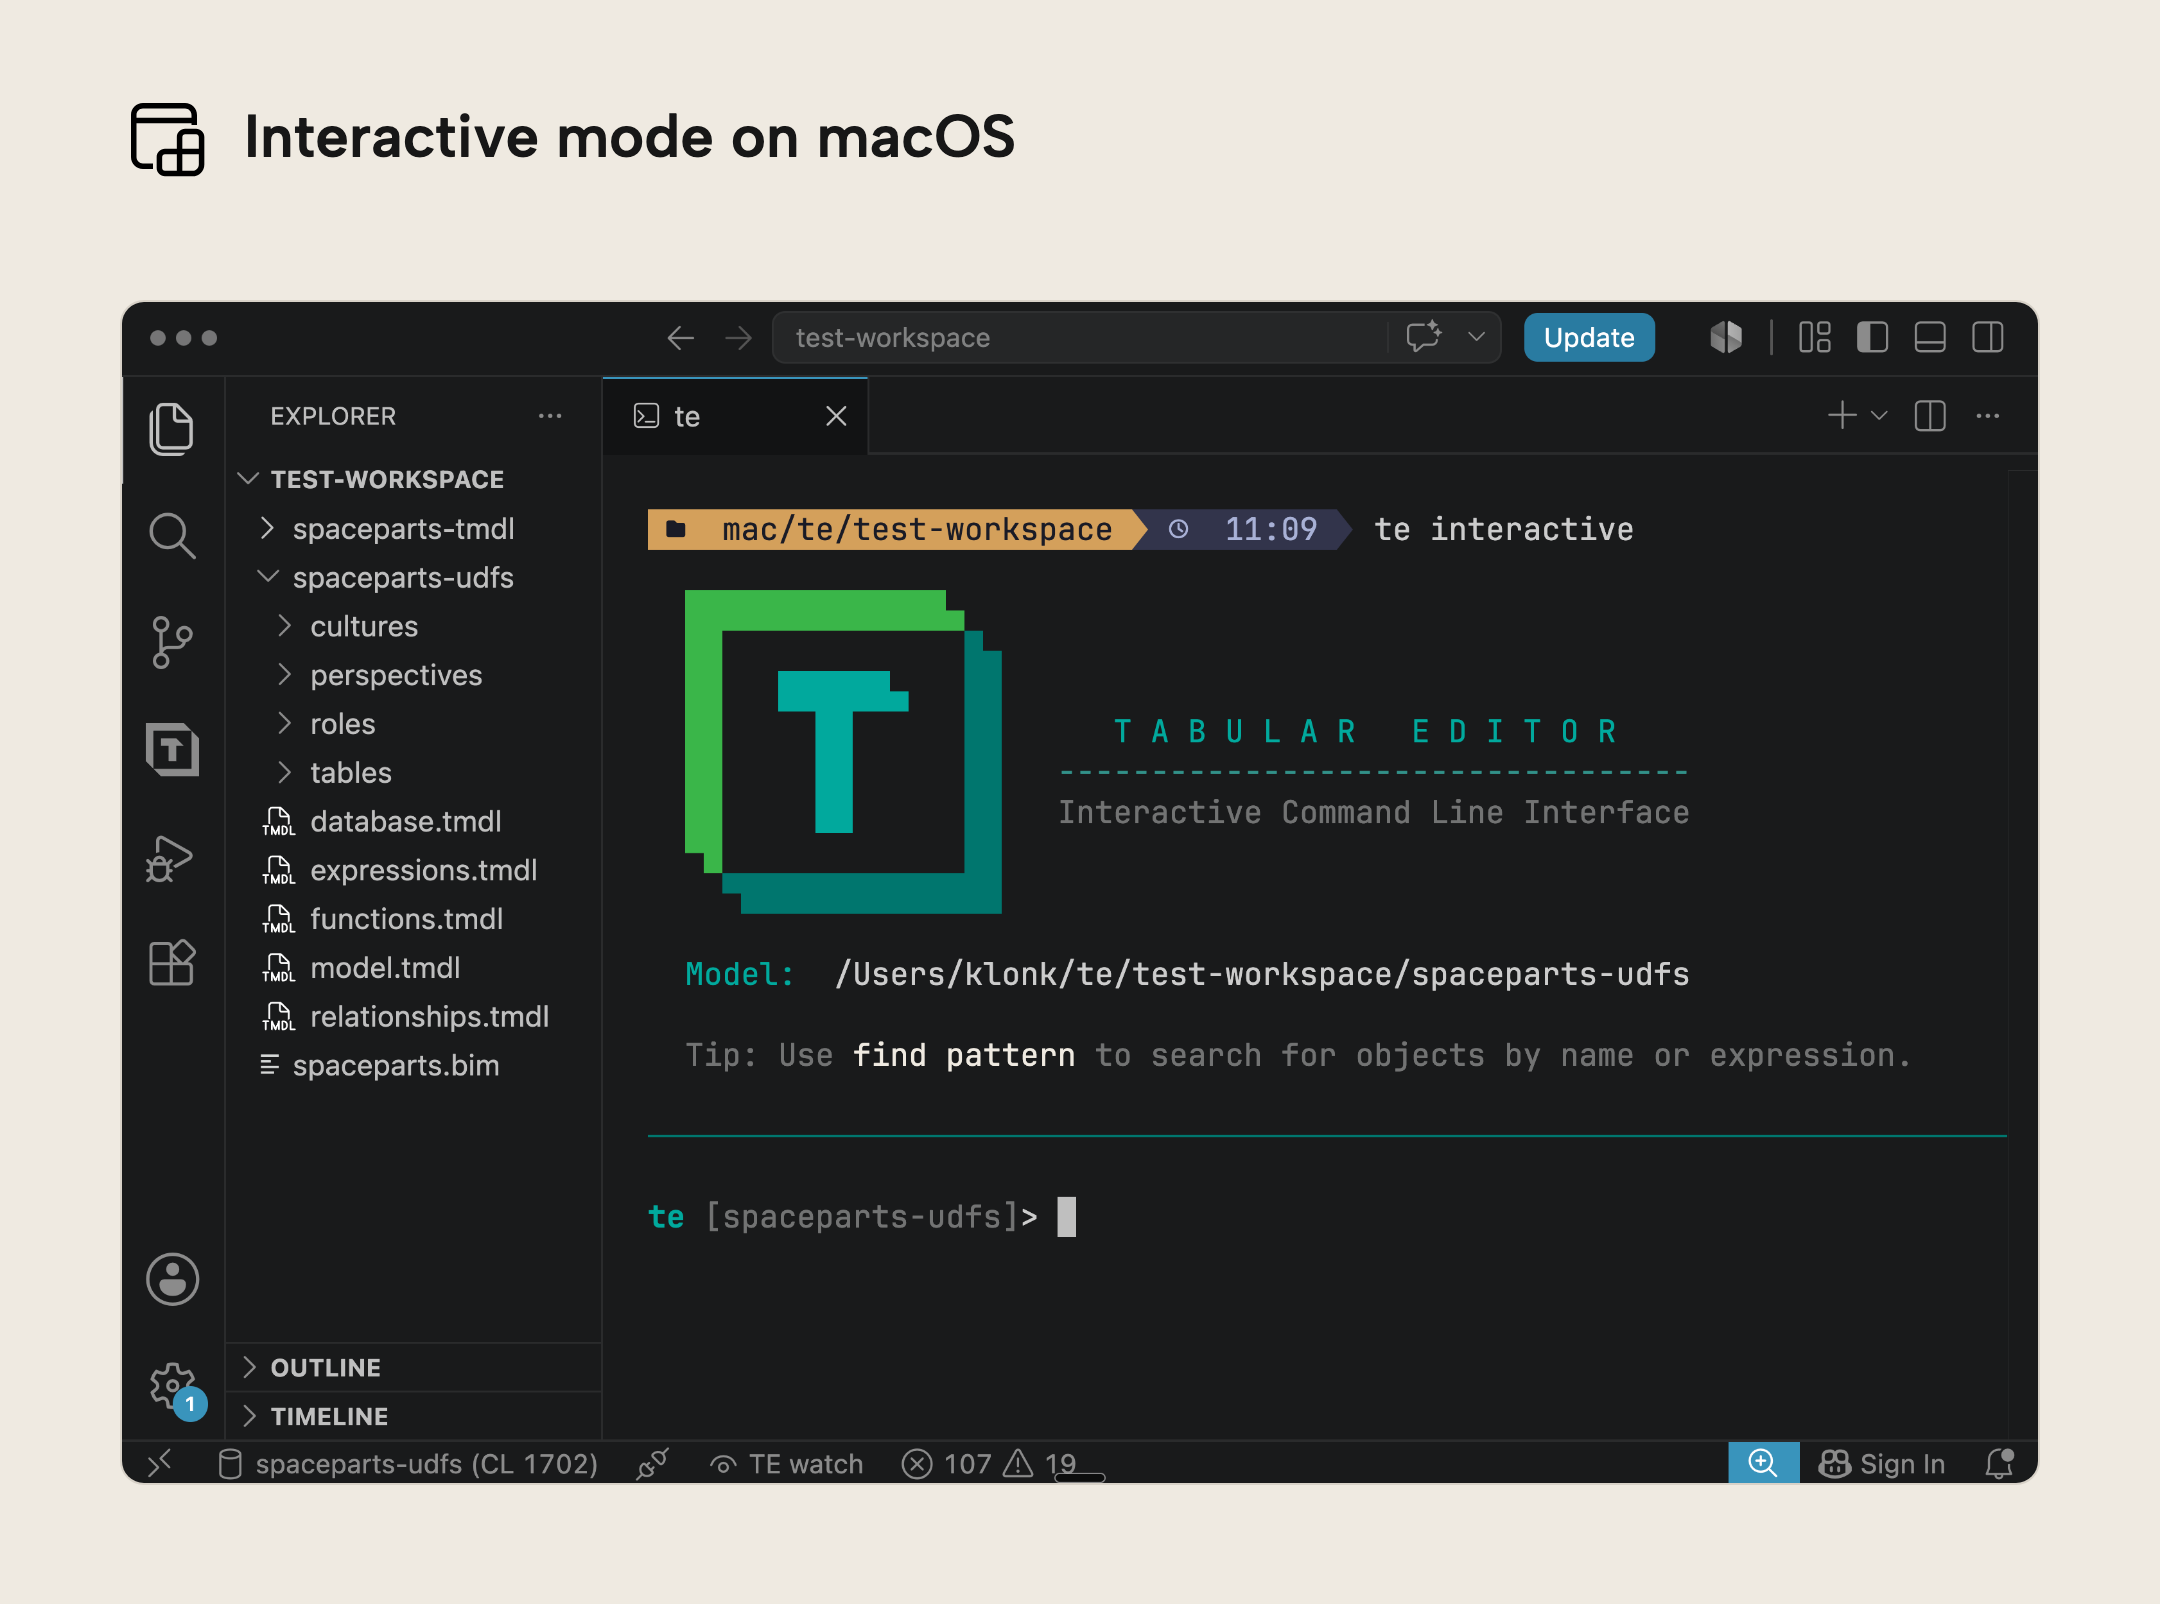Open functions.tmdl file

click(x=413, y=919)
